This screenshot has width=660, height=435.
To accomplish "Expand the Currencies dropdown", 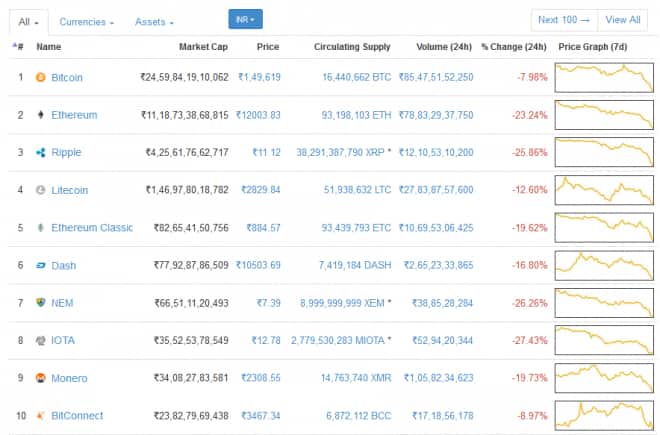I will click(86, 21).
